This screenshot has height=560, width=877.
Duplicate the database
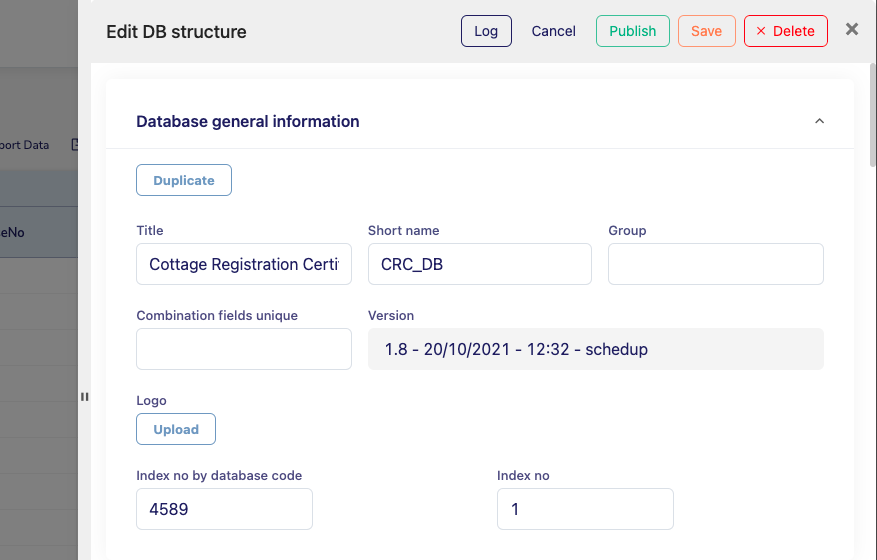coord(184,180)
